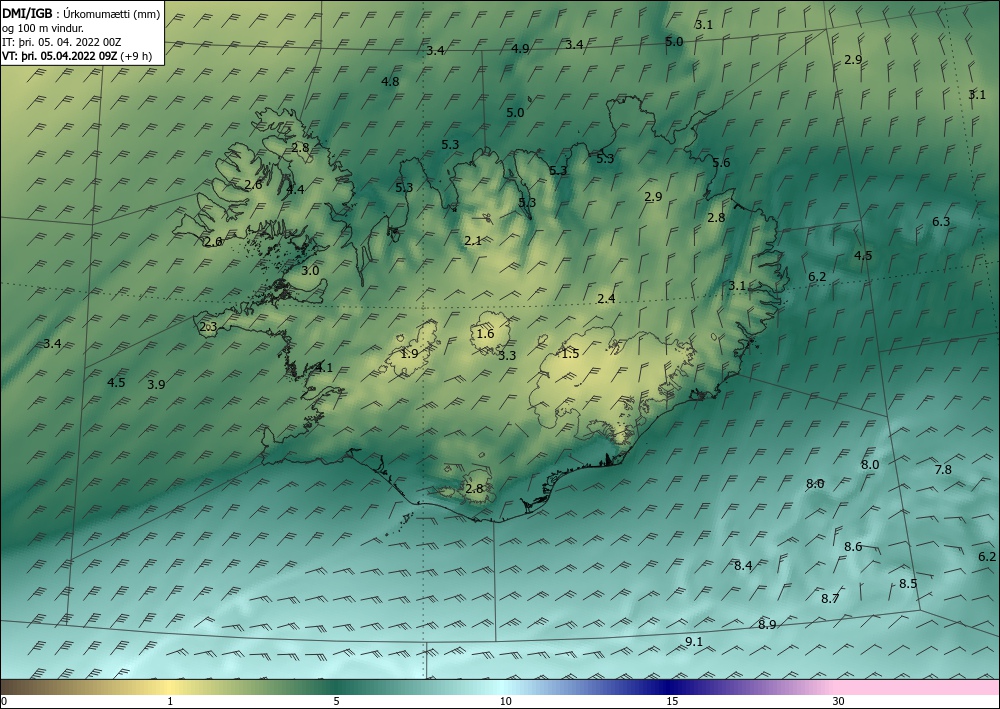Viewport: 1000px width, 709px height.
Task: Click the 4.8 value on the map
Action: click(390, 82)
